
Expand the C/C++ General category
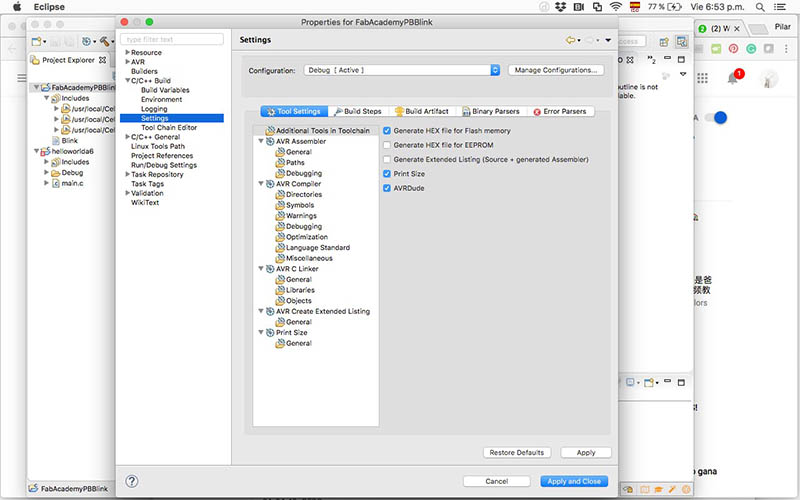point(128,137)
